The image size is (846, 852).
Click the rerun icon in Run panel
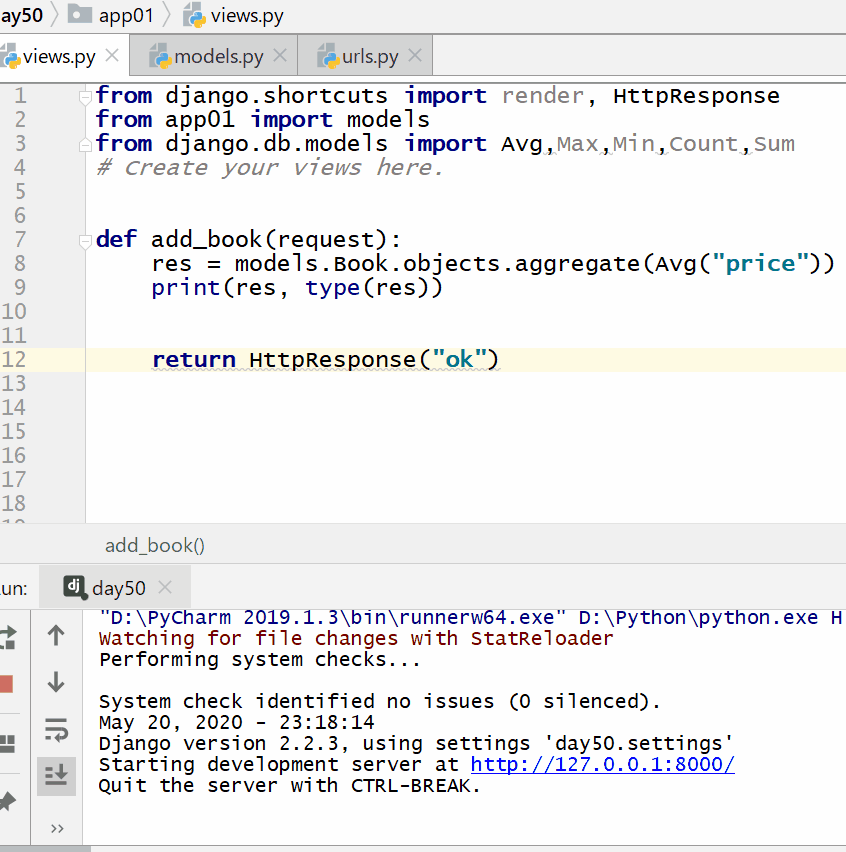(x=8, y=636)
